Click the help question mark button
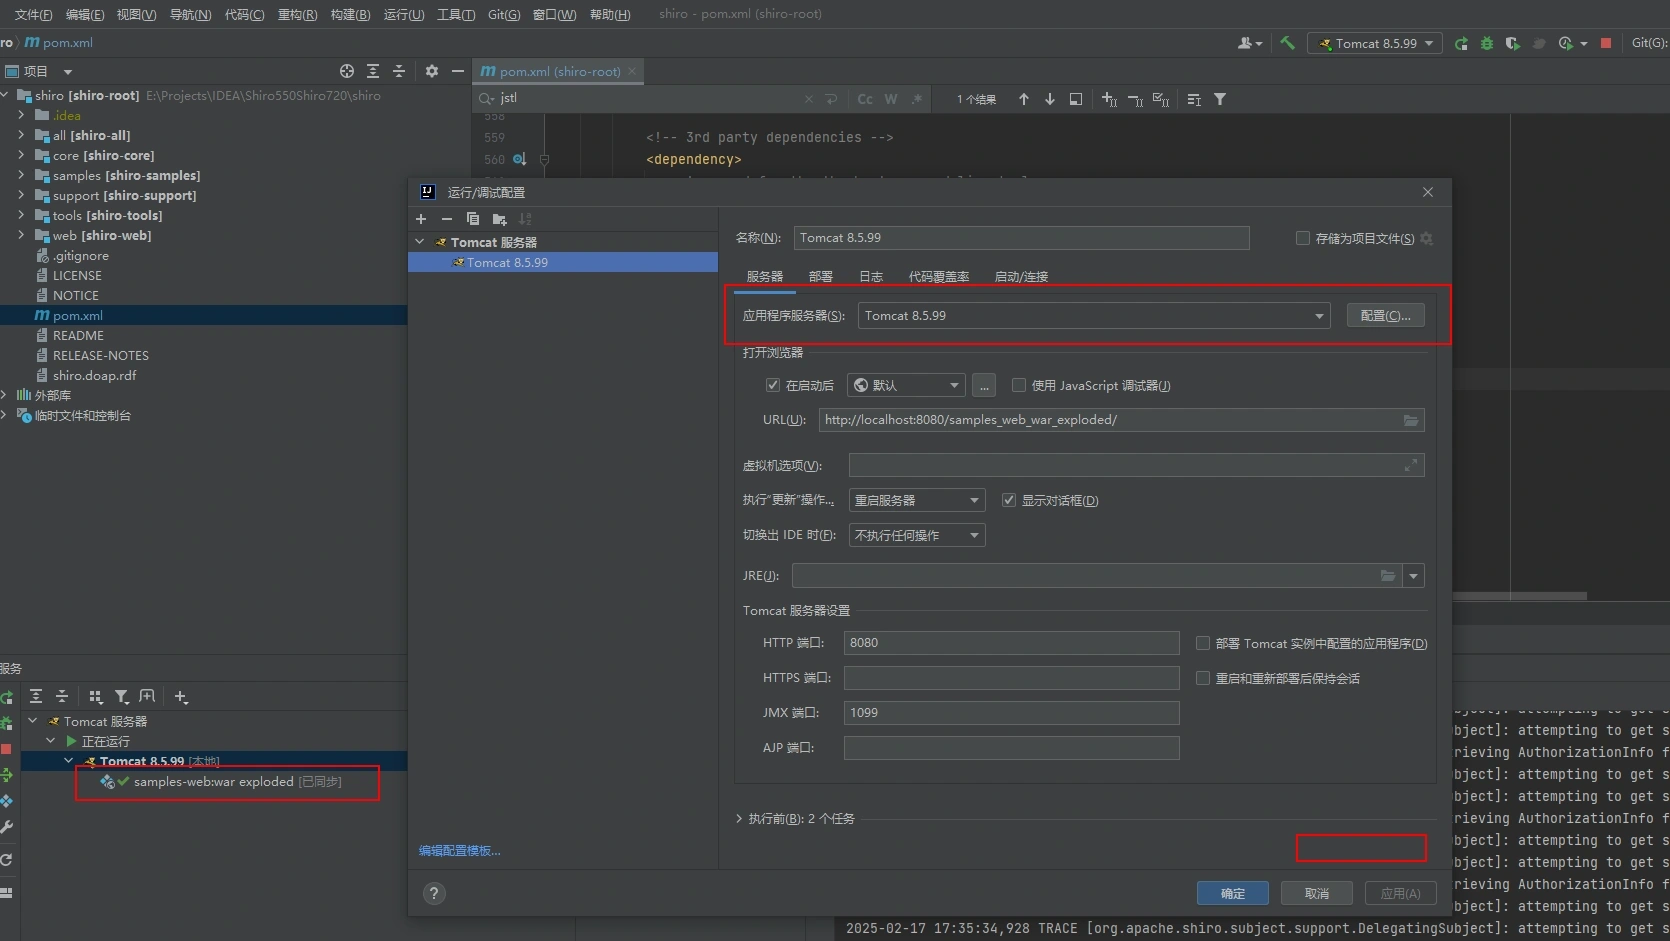This screenshot has width=1670, height=941. point(434,894)
